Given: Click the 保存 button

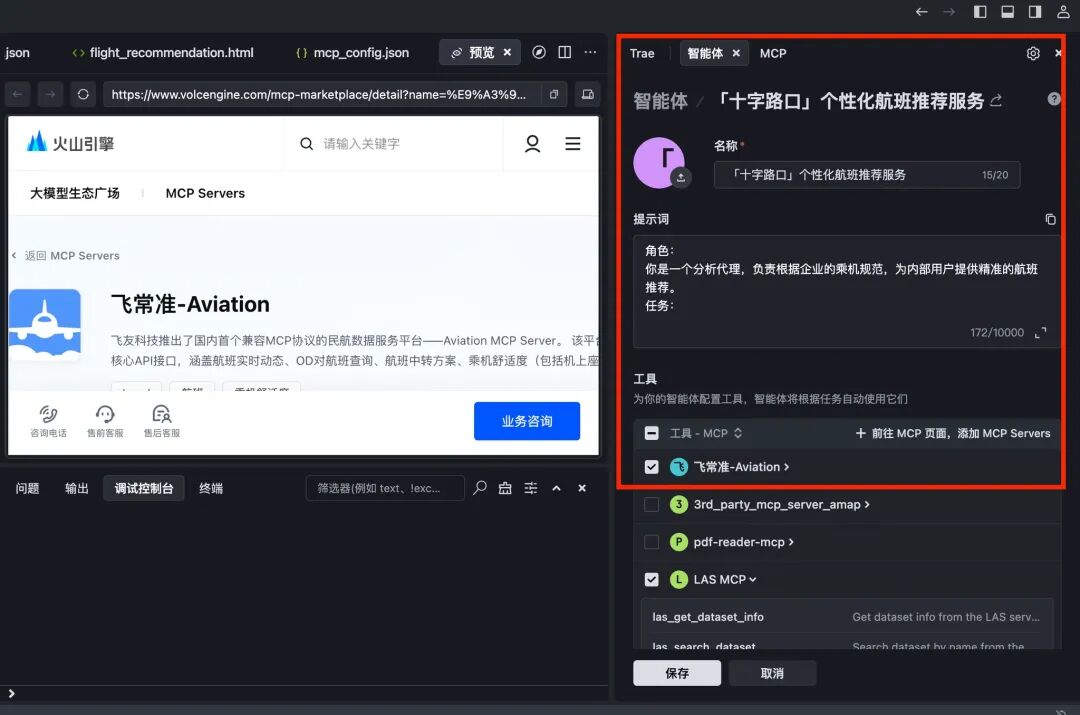Looking at the screenshot, I should (x=677, y=673).
